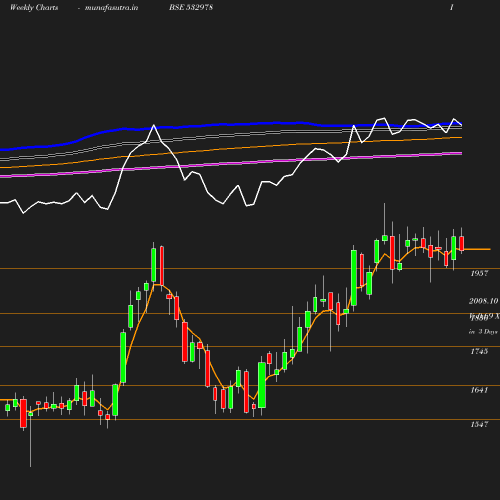Click the 1547 price level label
The width and height of the screenshot is (500, 500).
[479, 424]
